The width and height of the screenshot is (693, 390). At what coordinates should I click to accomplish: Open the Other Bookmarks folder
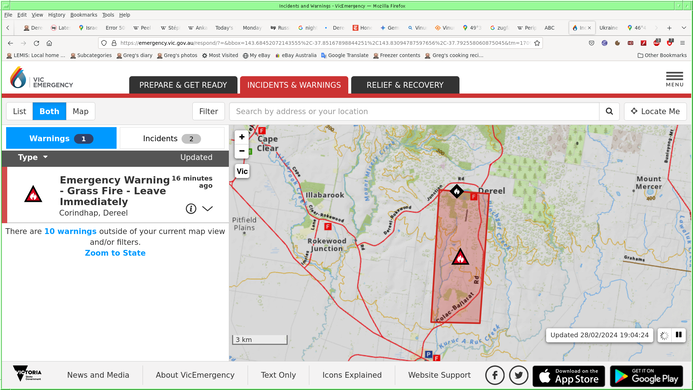tap(662, 55)
